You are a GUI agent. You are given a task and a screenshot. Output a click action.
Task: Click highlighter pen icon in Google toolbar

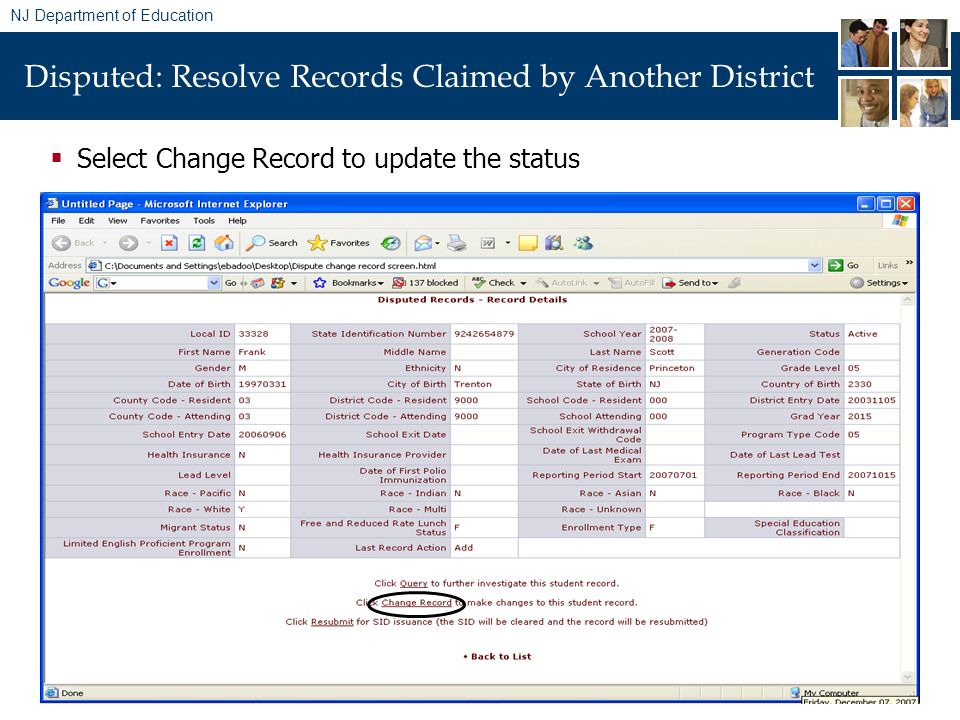click(734, 283)
